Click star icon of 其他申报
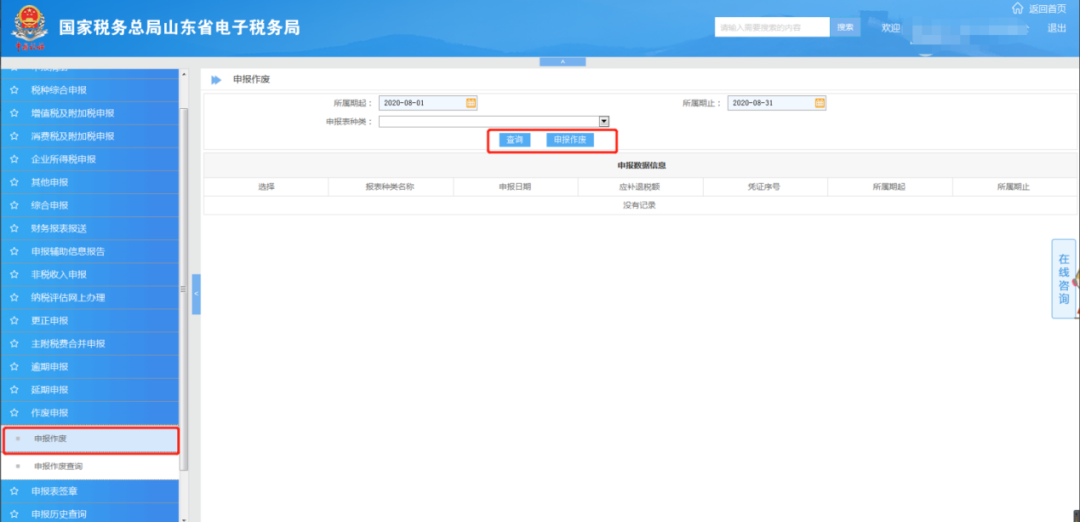The height and width of the screenshot is (522, 1080). (x=14, y=182)
